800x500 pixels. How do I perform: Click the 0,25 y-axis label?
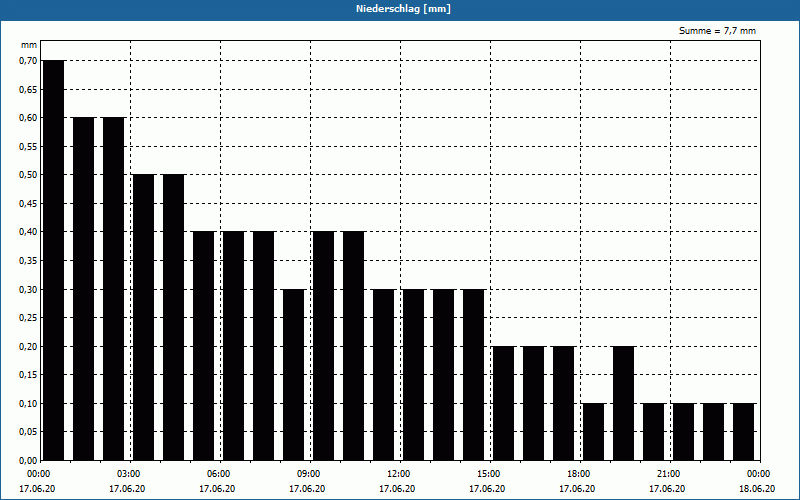point(29,318)
